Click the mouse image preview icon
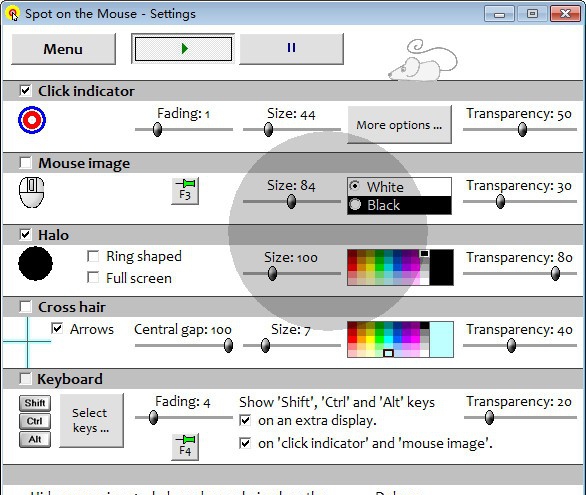 31,192
